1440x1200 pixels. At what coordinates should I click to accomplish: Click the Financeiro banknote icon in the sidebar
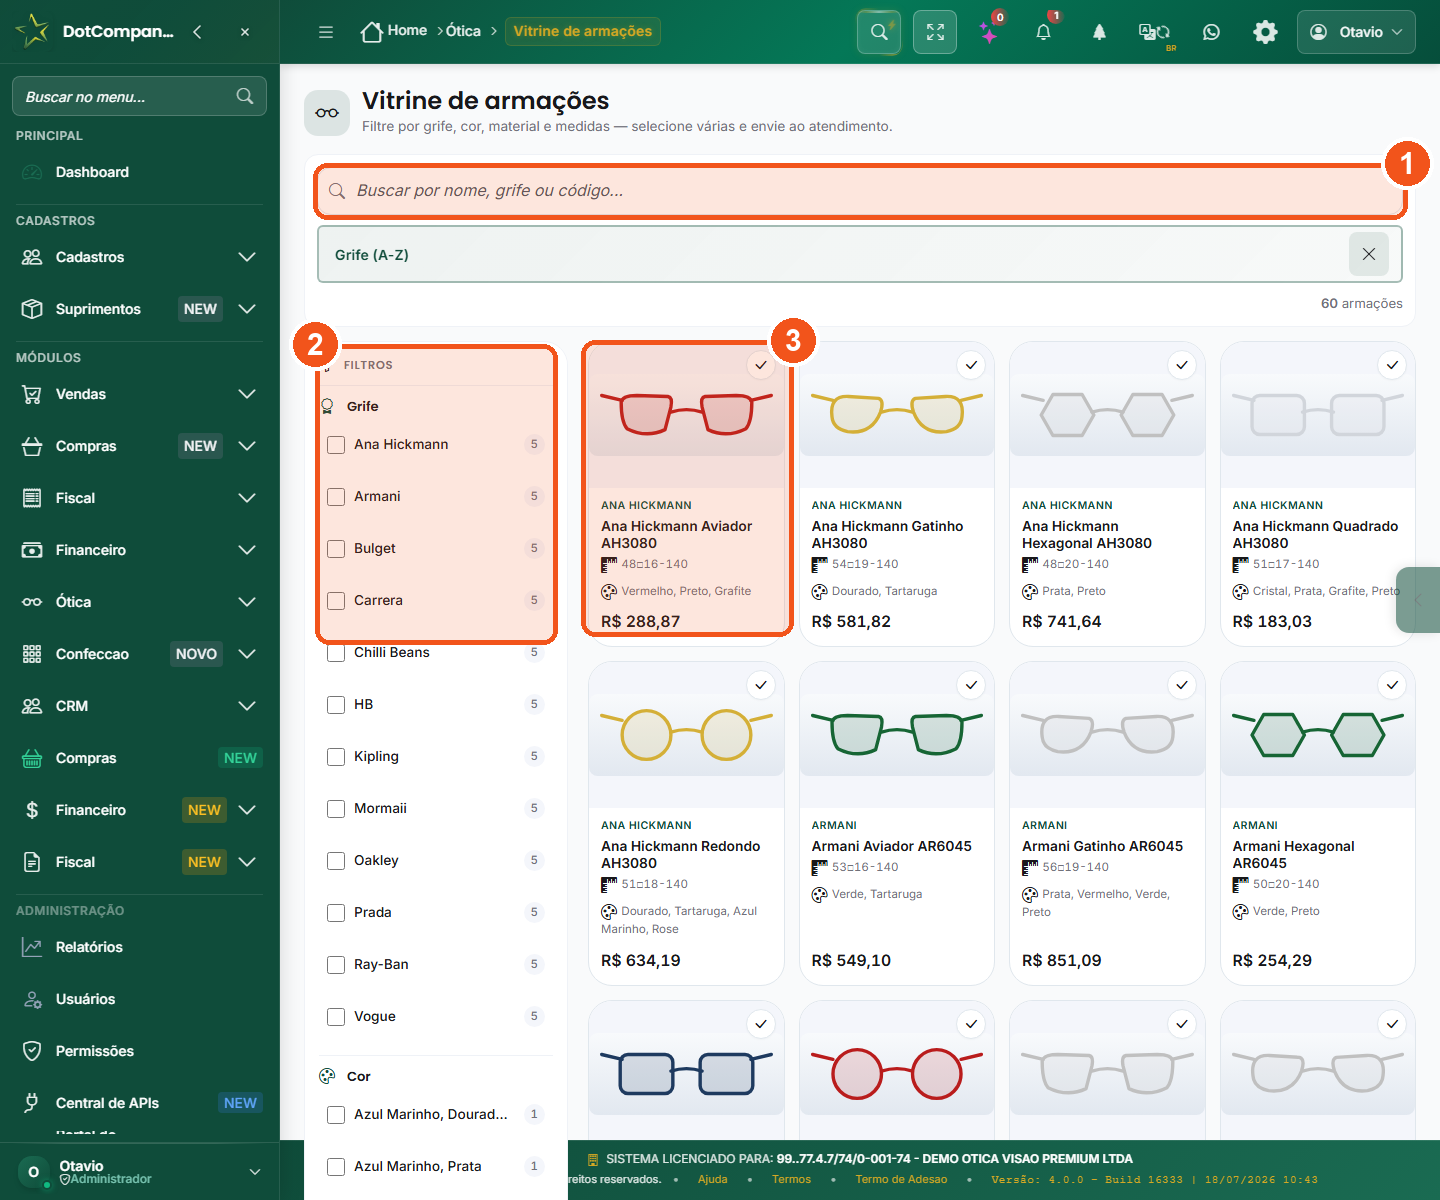point(32,550)
